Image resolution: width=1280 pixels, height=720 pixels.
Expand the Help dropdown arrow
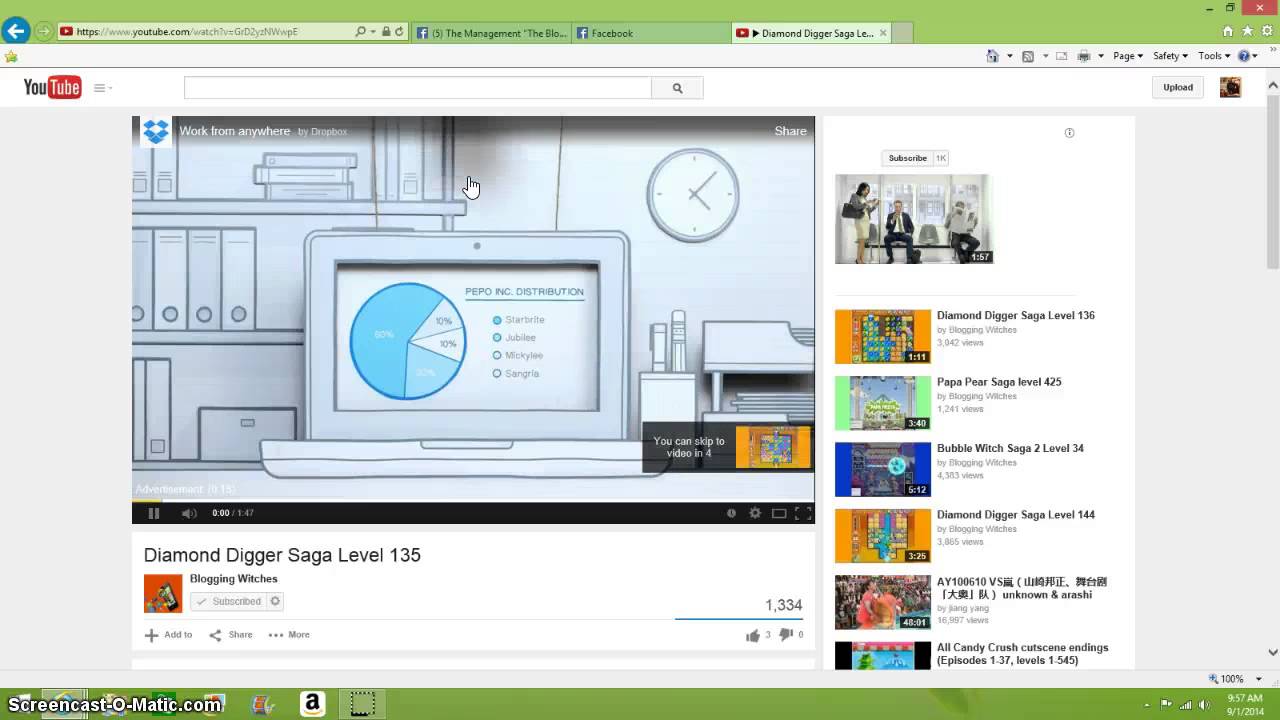click(1256, 56)
